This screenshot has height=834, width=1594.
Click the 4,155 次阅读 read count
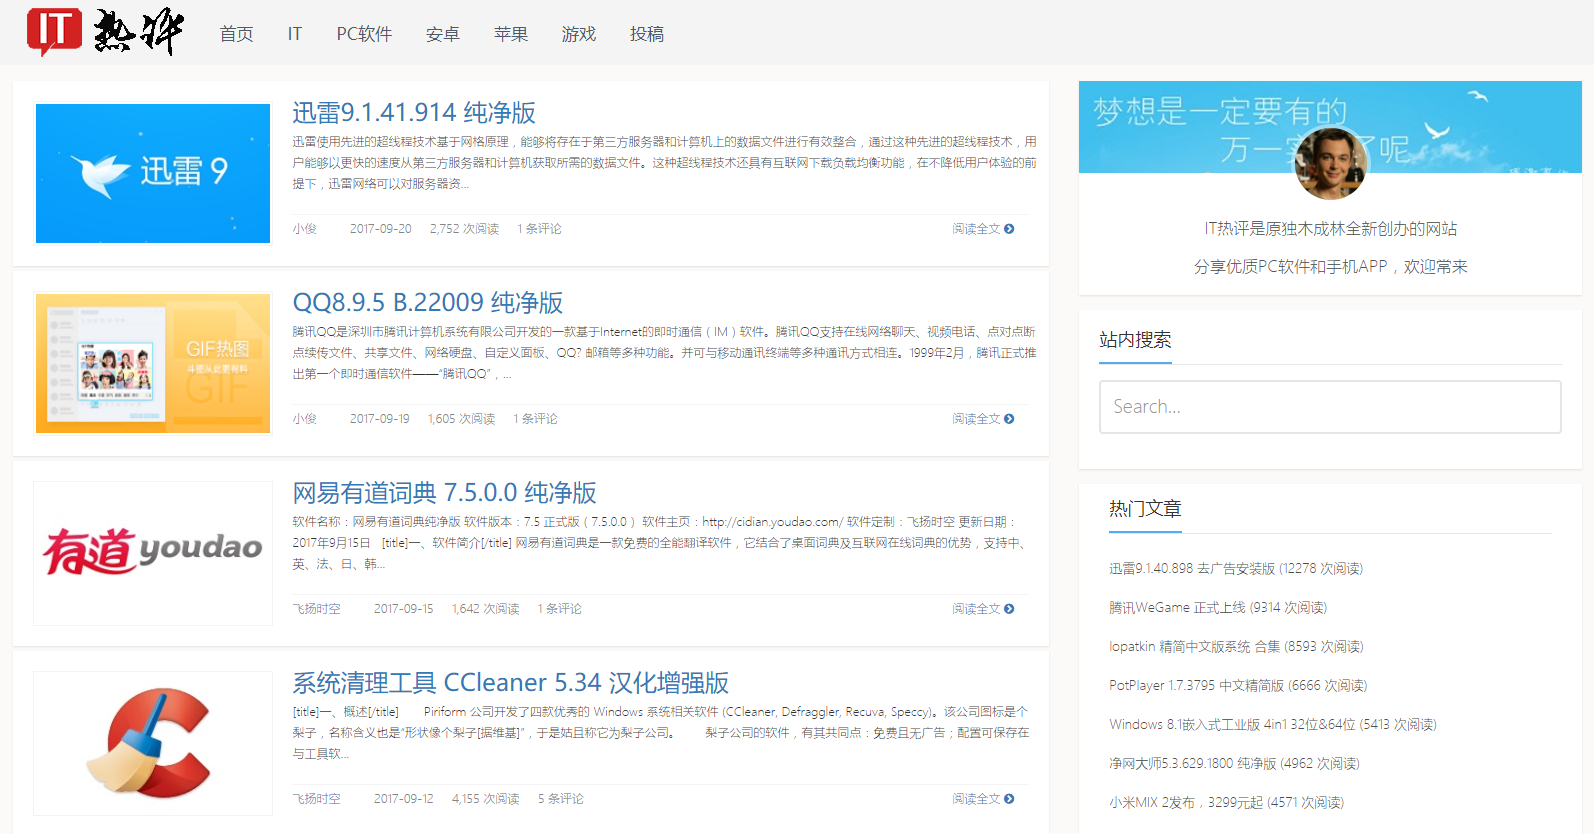click(x=485, y=799)
